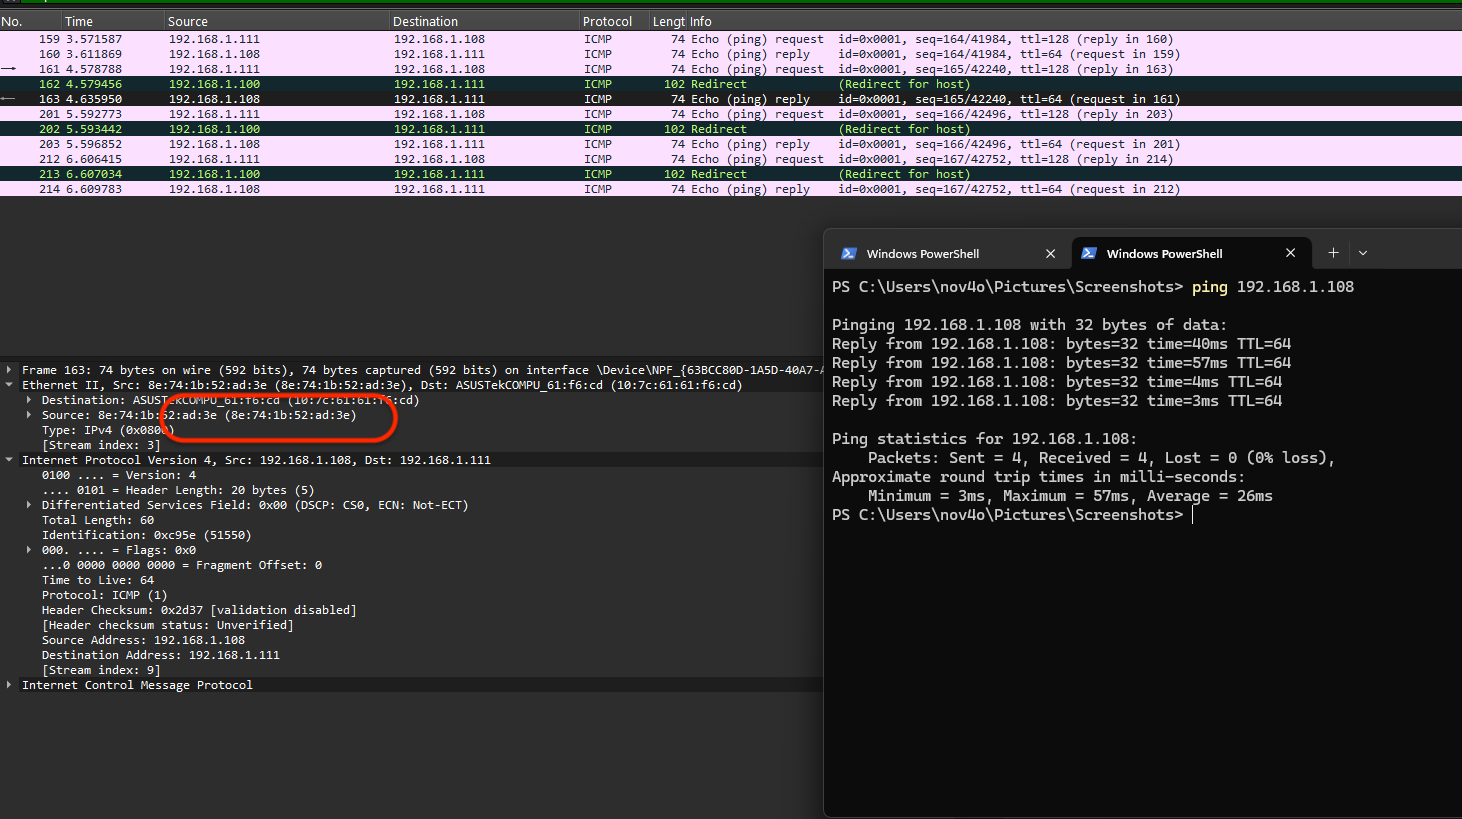Screen dimensions: 1462x819
Task: Expand the Differentiated Services Field entry
Action: 29,505
